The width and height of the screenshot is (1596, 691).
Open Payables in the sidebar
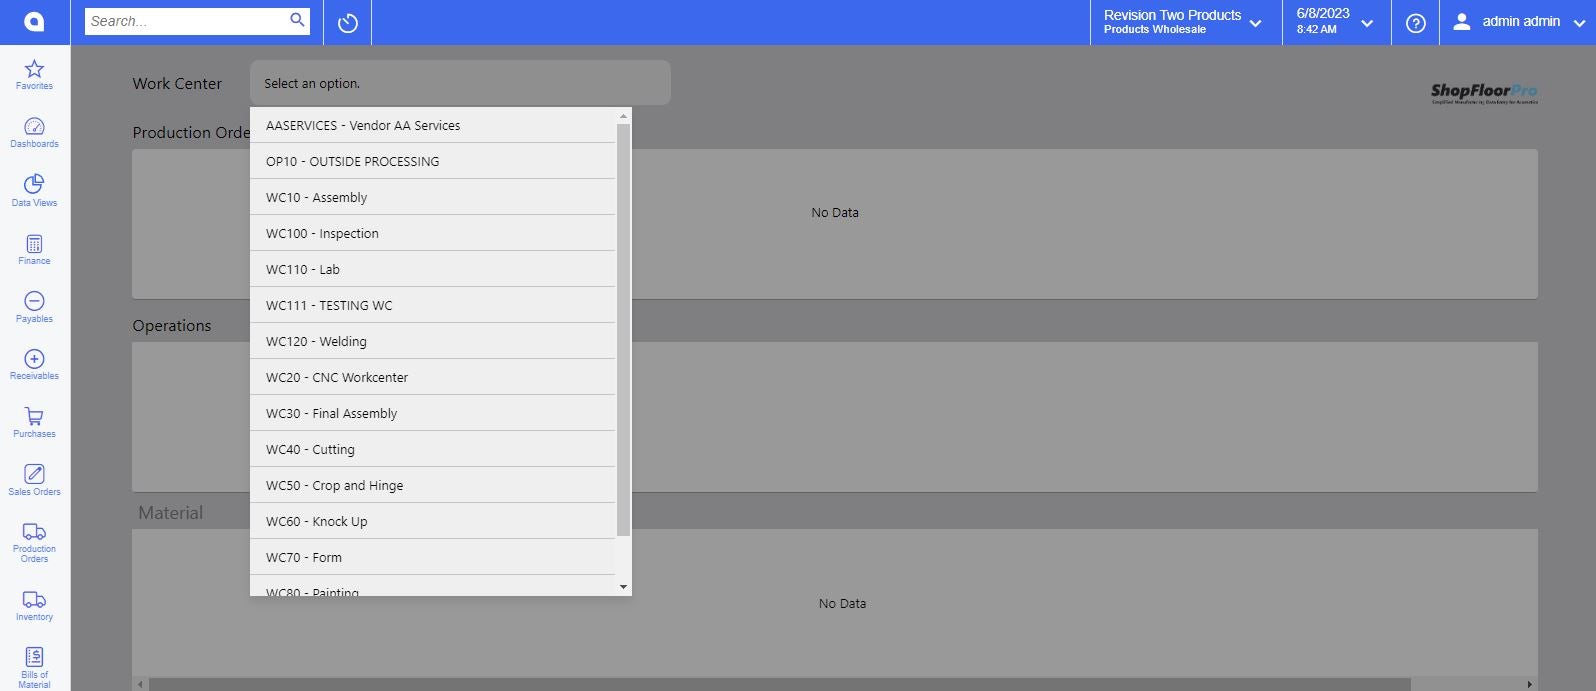[34, 307]
